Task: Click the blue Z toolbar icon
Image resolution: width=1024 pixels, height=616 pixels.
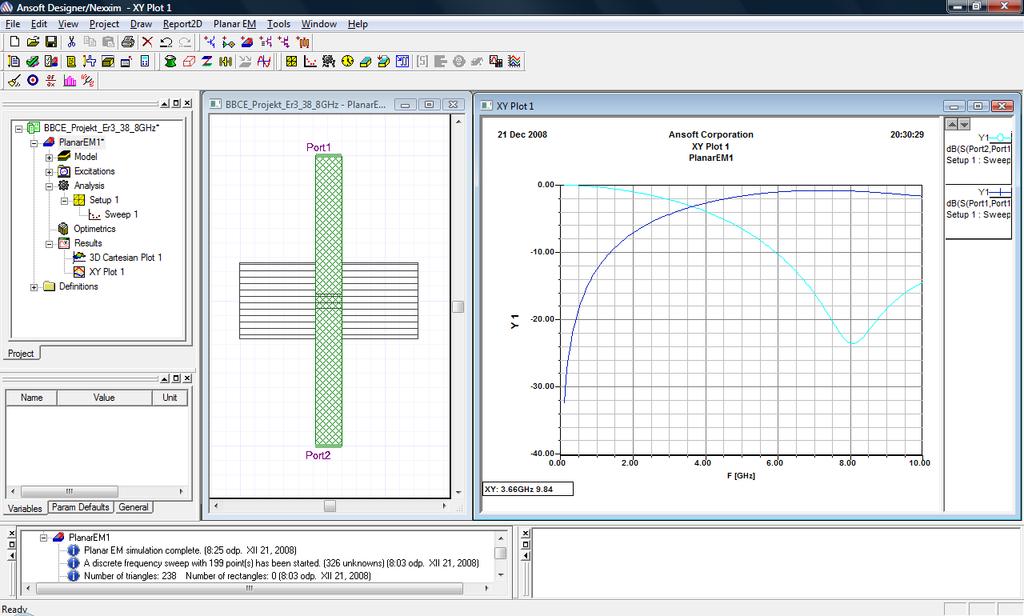Action: [207, 61]
